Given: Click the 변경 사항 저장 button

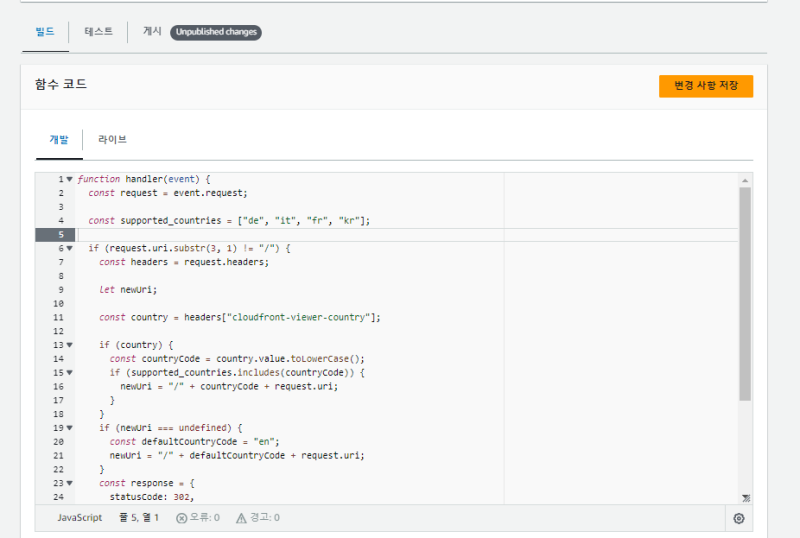Looking at the screenshot, I should pyautogui.click(x=705, y=86).
